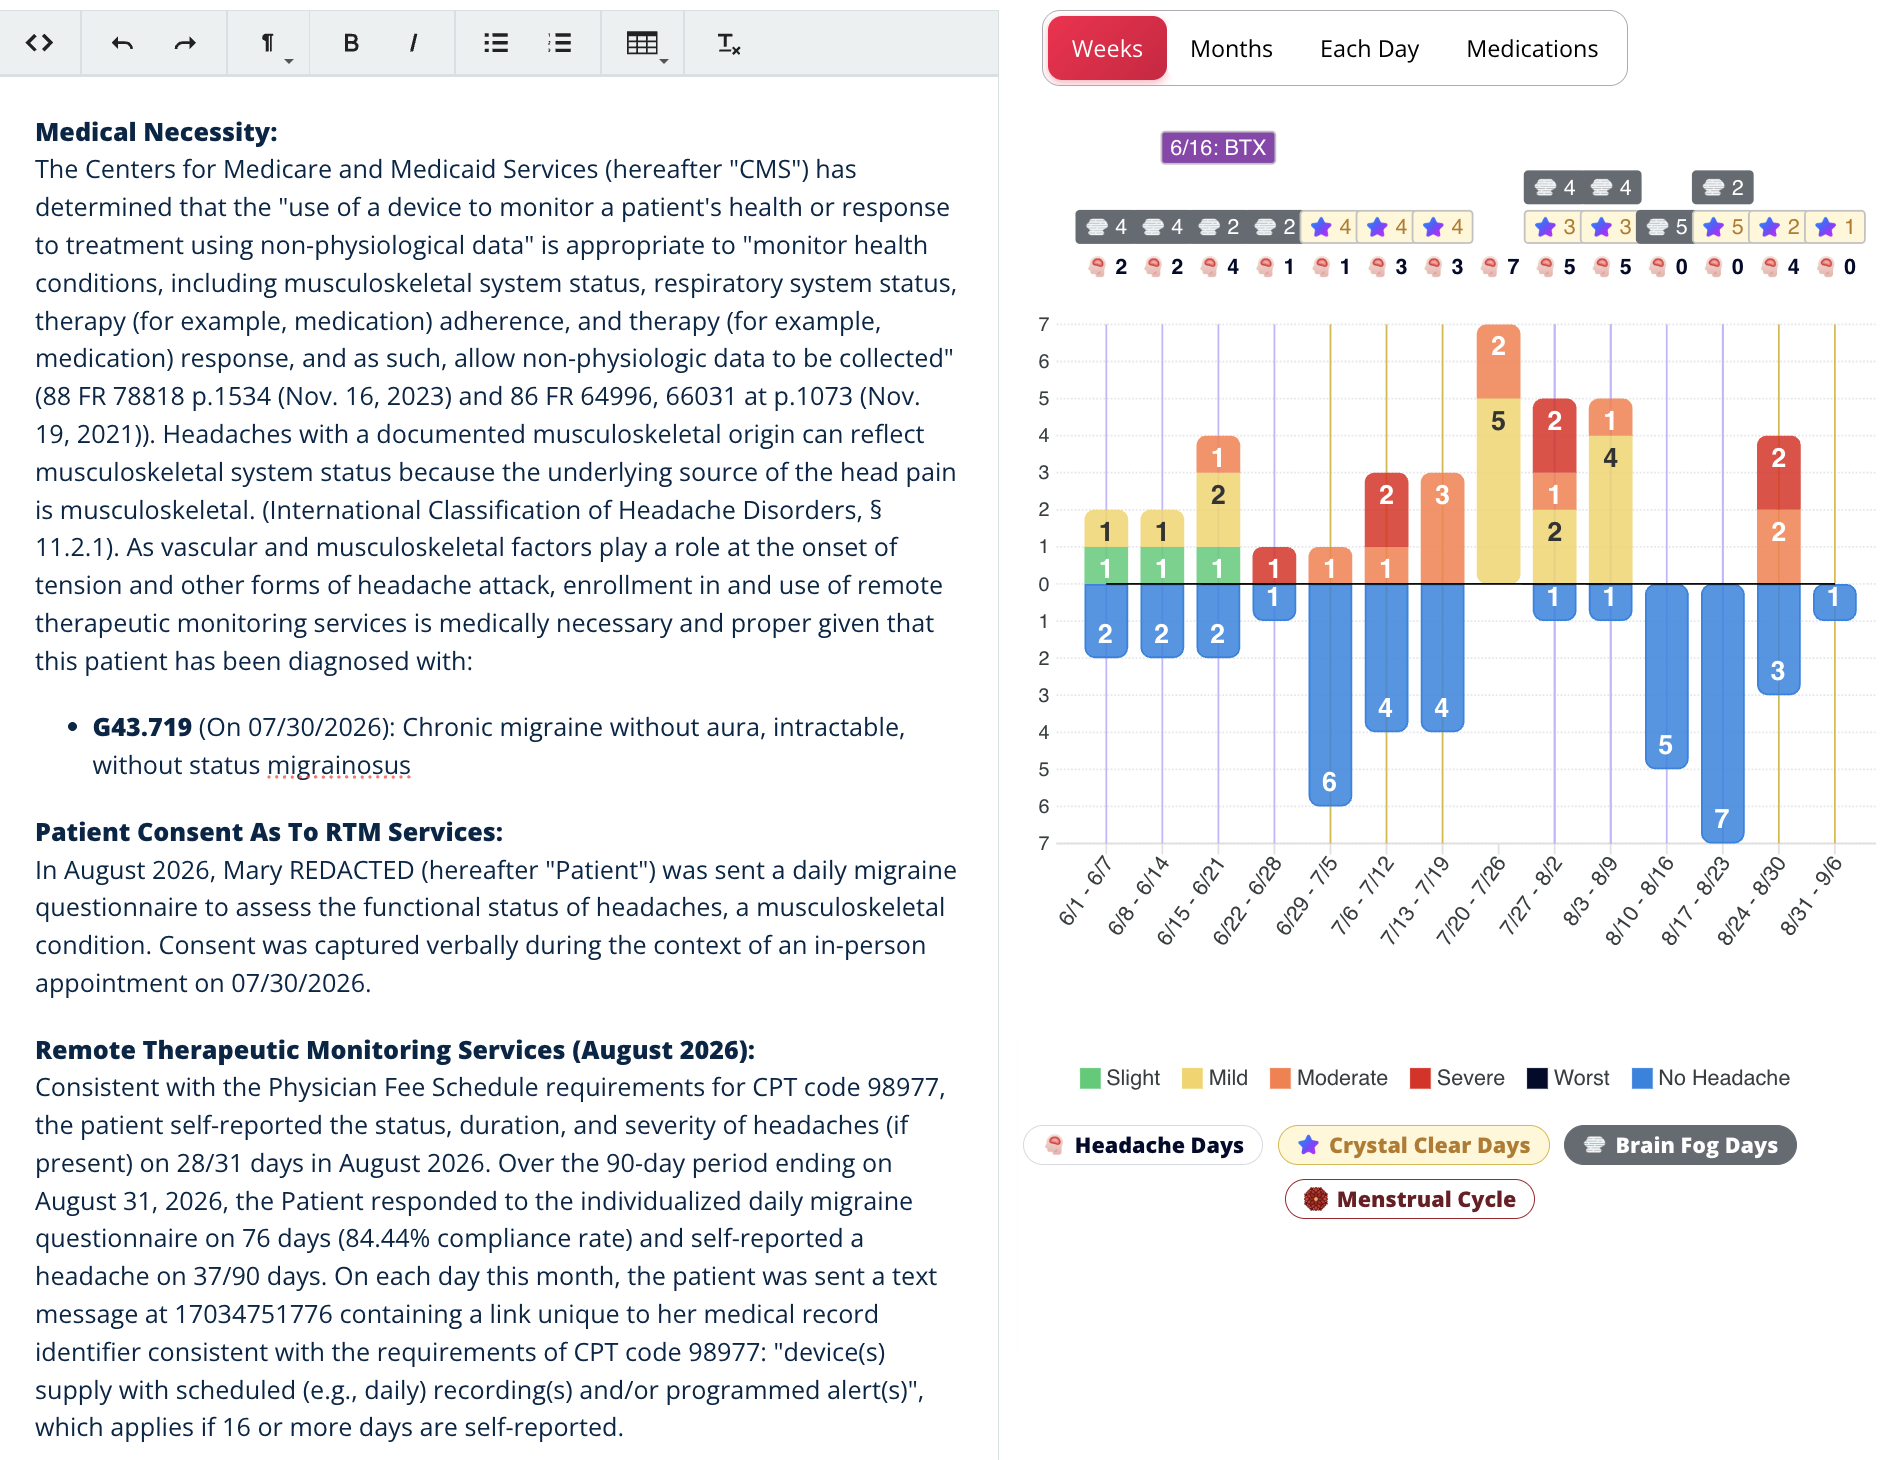Click the brain fog badge showing 5
1897x1460 pixels.
coord(1667,227)
